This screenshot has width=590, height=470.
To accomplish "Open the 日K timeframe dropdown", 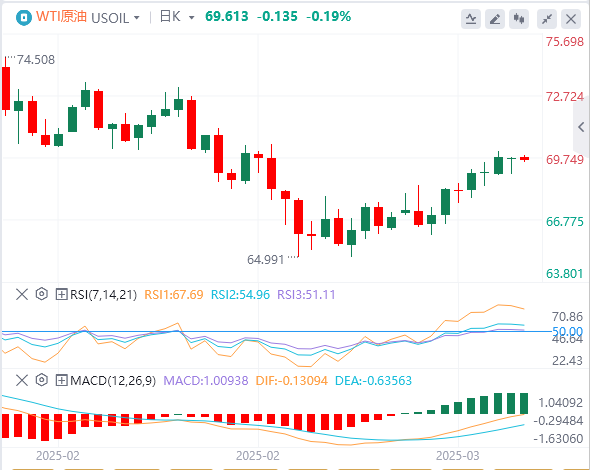I will [x=177, y=17].
